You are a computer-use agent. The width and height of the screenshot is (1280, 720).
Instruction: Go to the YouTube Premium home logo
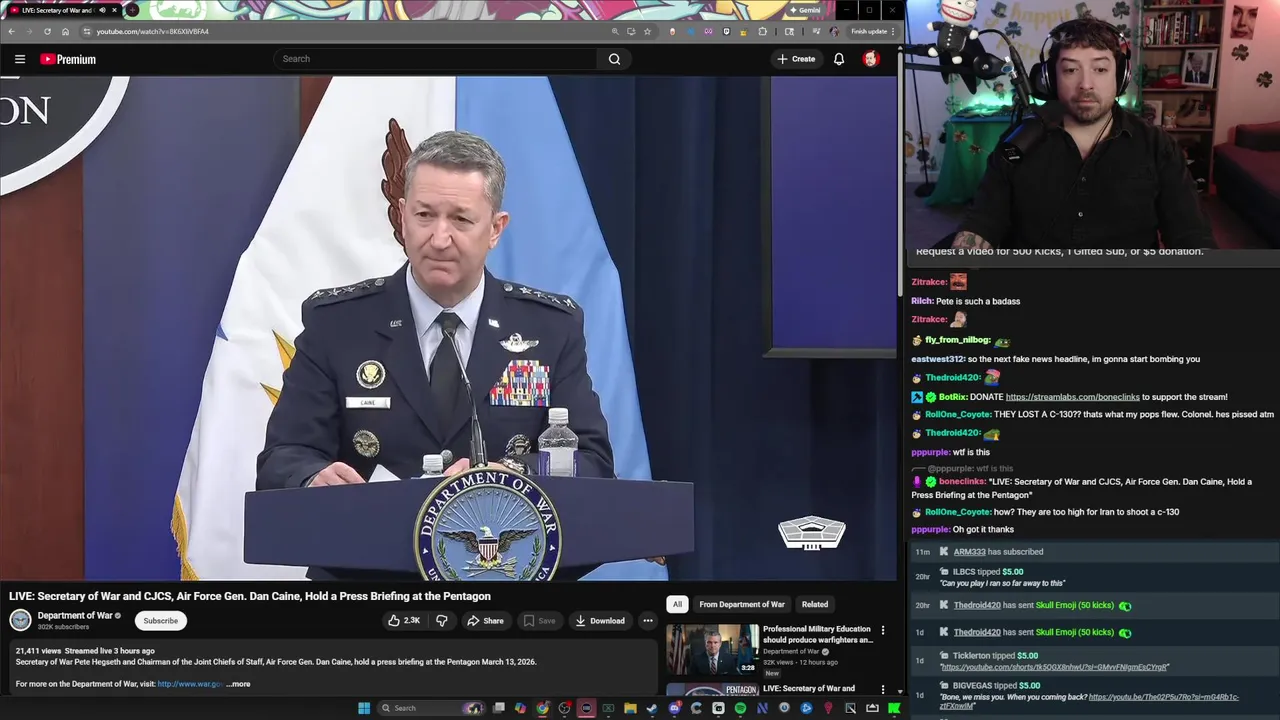point(68,59)
